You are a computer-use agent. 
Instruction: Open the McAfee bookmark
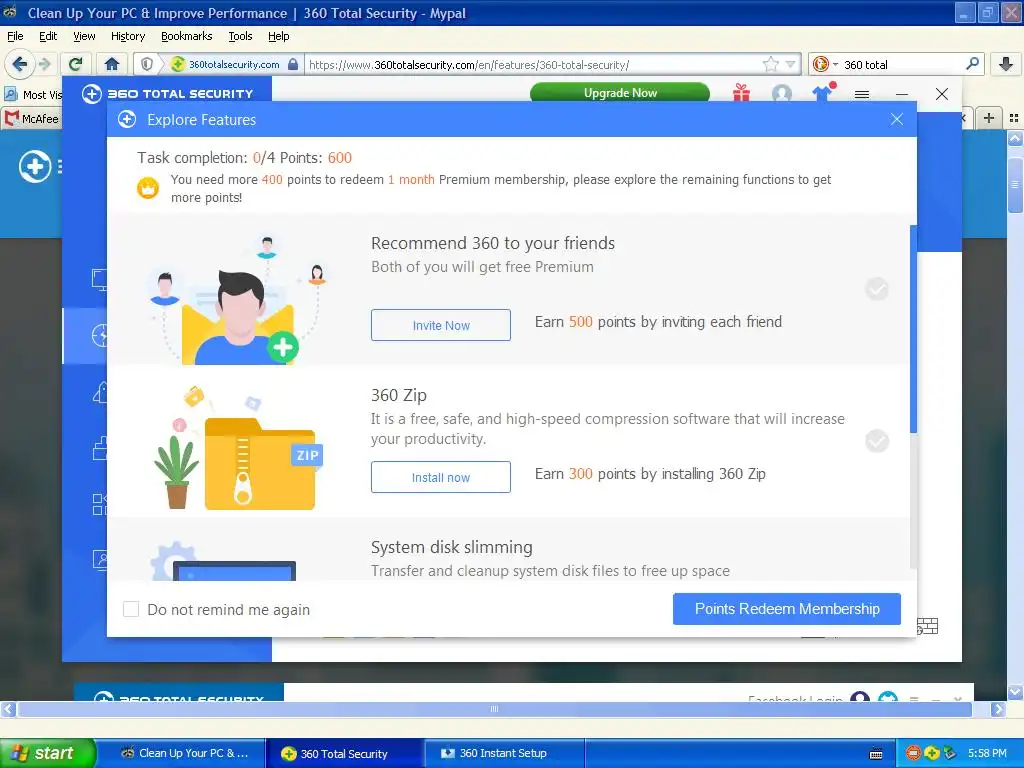coord(32,119)
